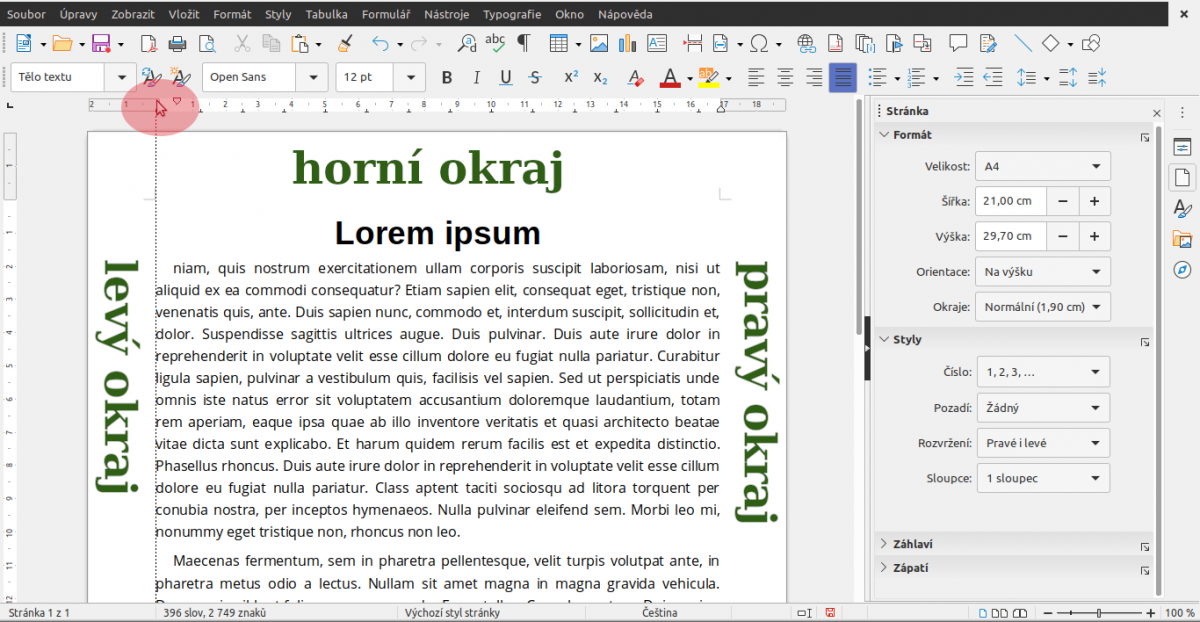Toggle italic formatting
This screenshot has width=1200, height=622.
point(476,78)
